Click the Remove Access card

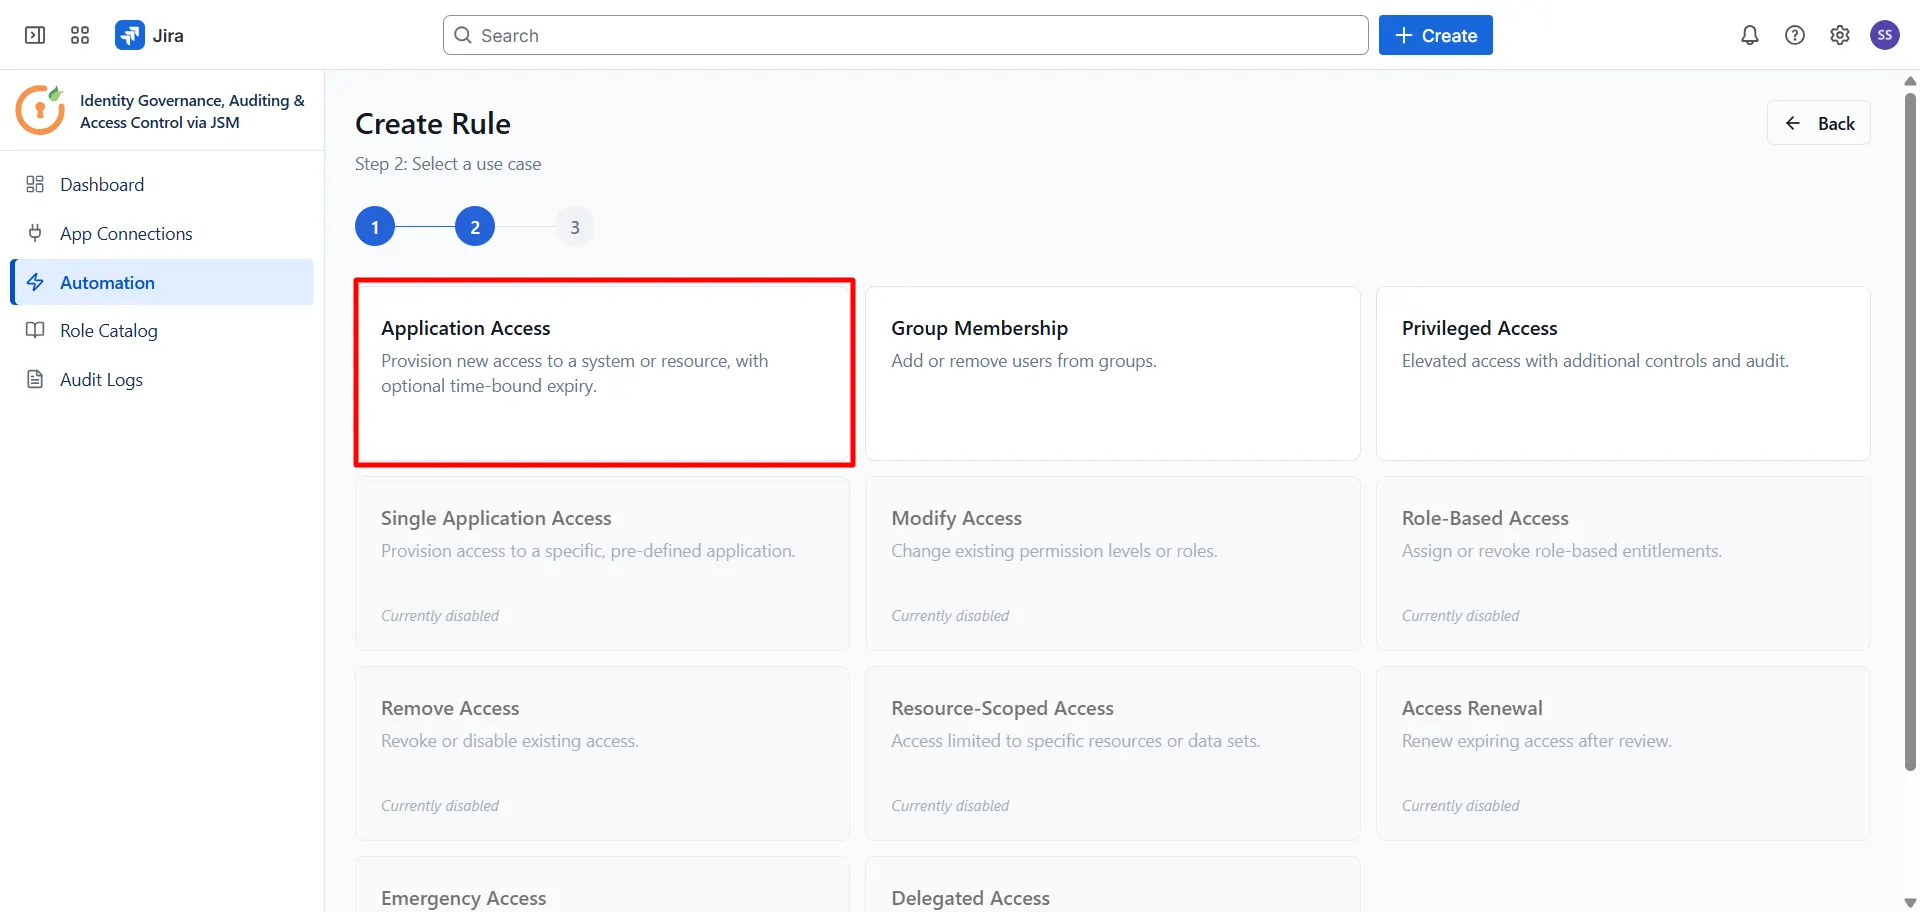(603, 753)
